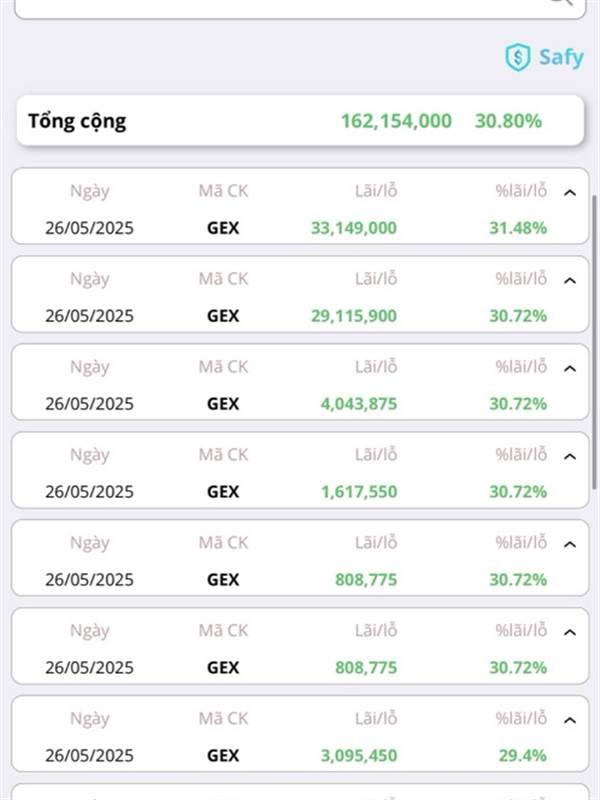This screenshot has height=800, width=600.
Task: Tap the 30.80% total percentage
Action: click(x=508, y=121)
